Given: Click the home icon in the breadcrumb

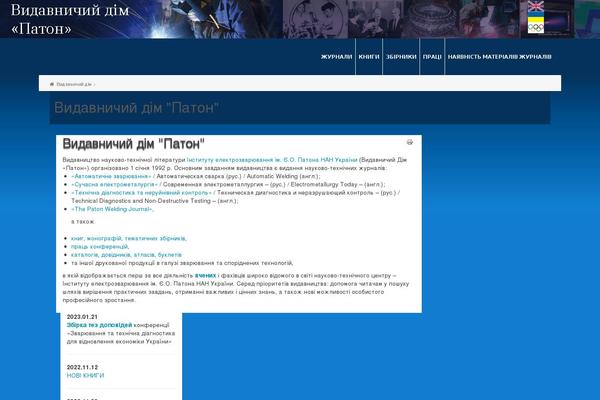Looking at the screenshot, I should (x=52, y=84).
